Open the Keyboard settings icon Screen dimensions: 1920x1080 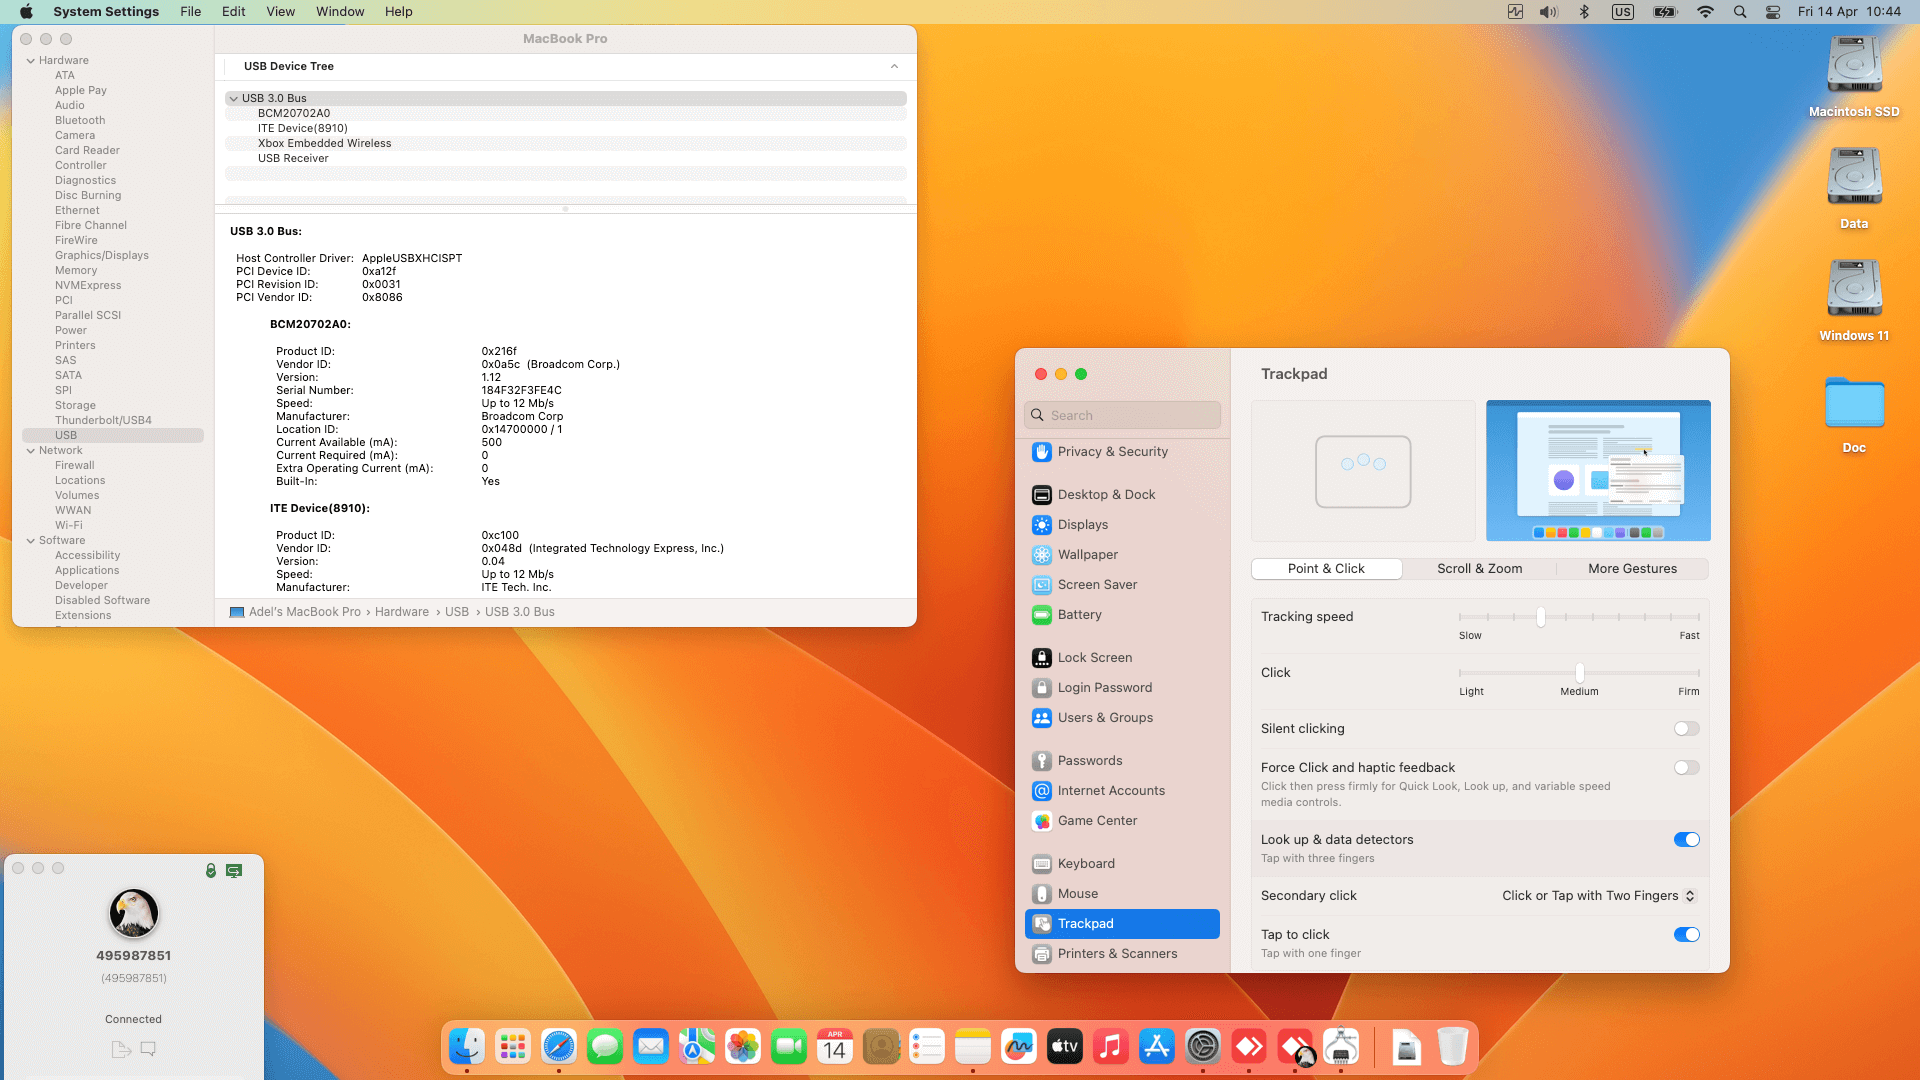(x=1041, y=864)
